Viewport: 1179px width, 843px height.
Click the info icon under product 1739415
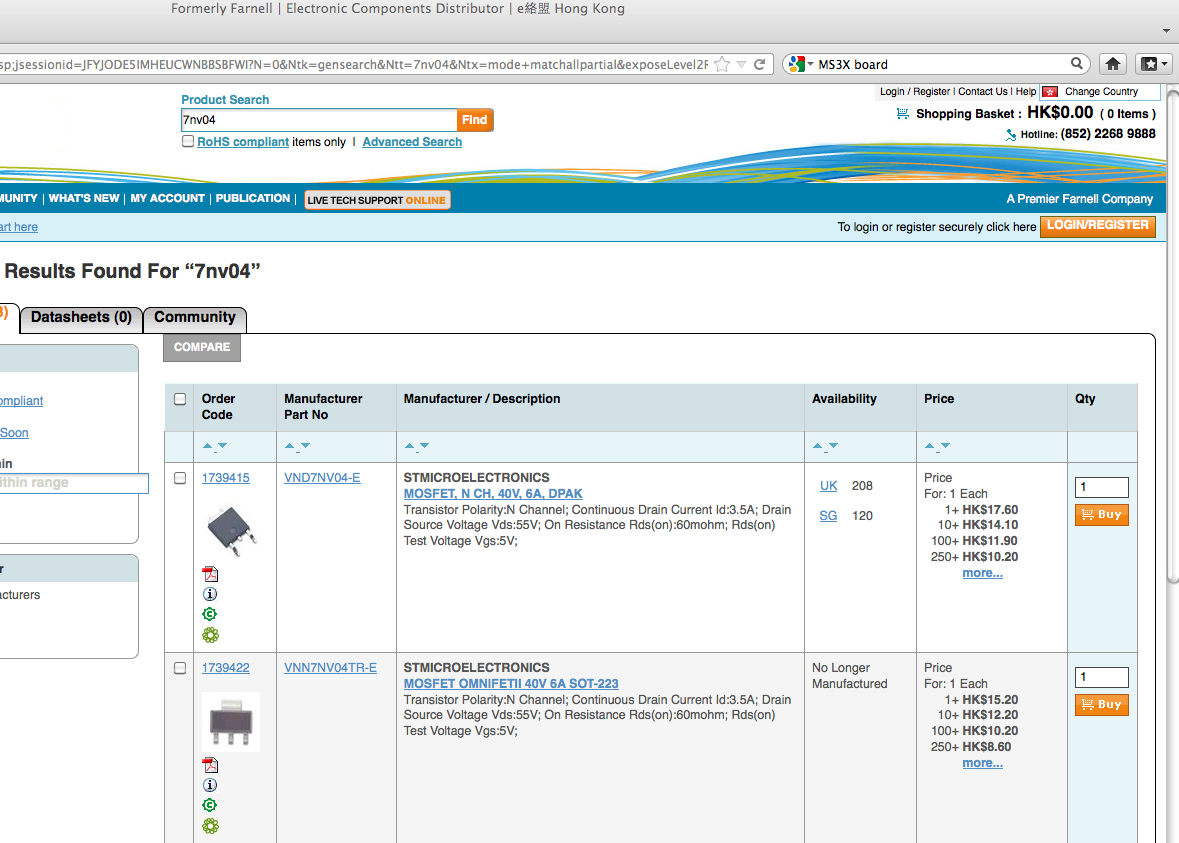coord(210,594)
